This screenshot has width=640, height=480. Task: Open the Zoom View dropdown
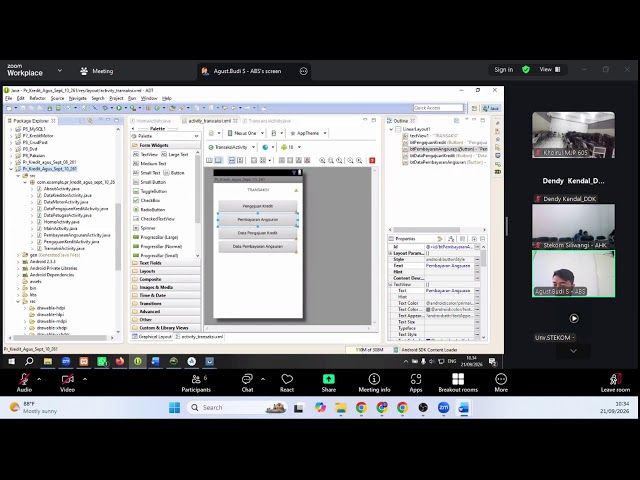click(550, 70)
